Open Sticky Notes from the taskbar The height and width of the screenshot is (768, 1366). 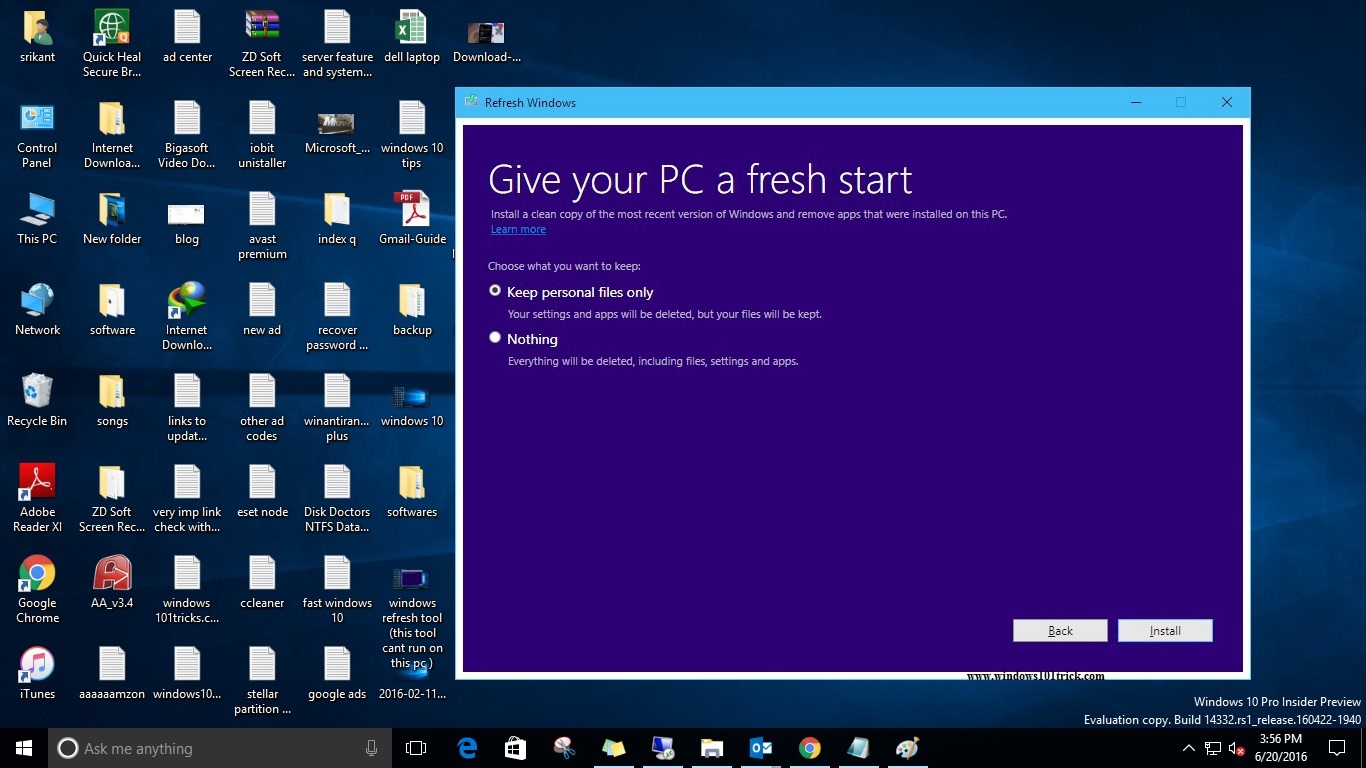(x=613, y=748)
